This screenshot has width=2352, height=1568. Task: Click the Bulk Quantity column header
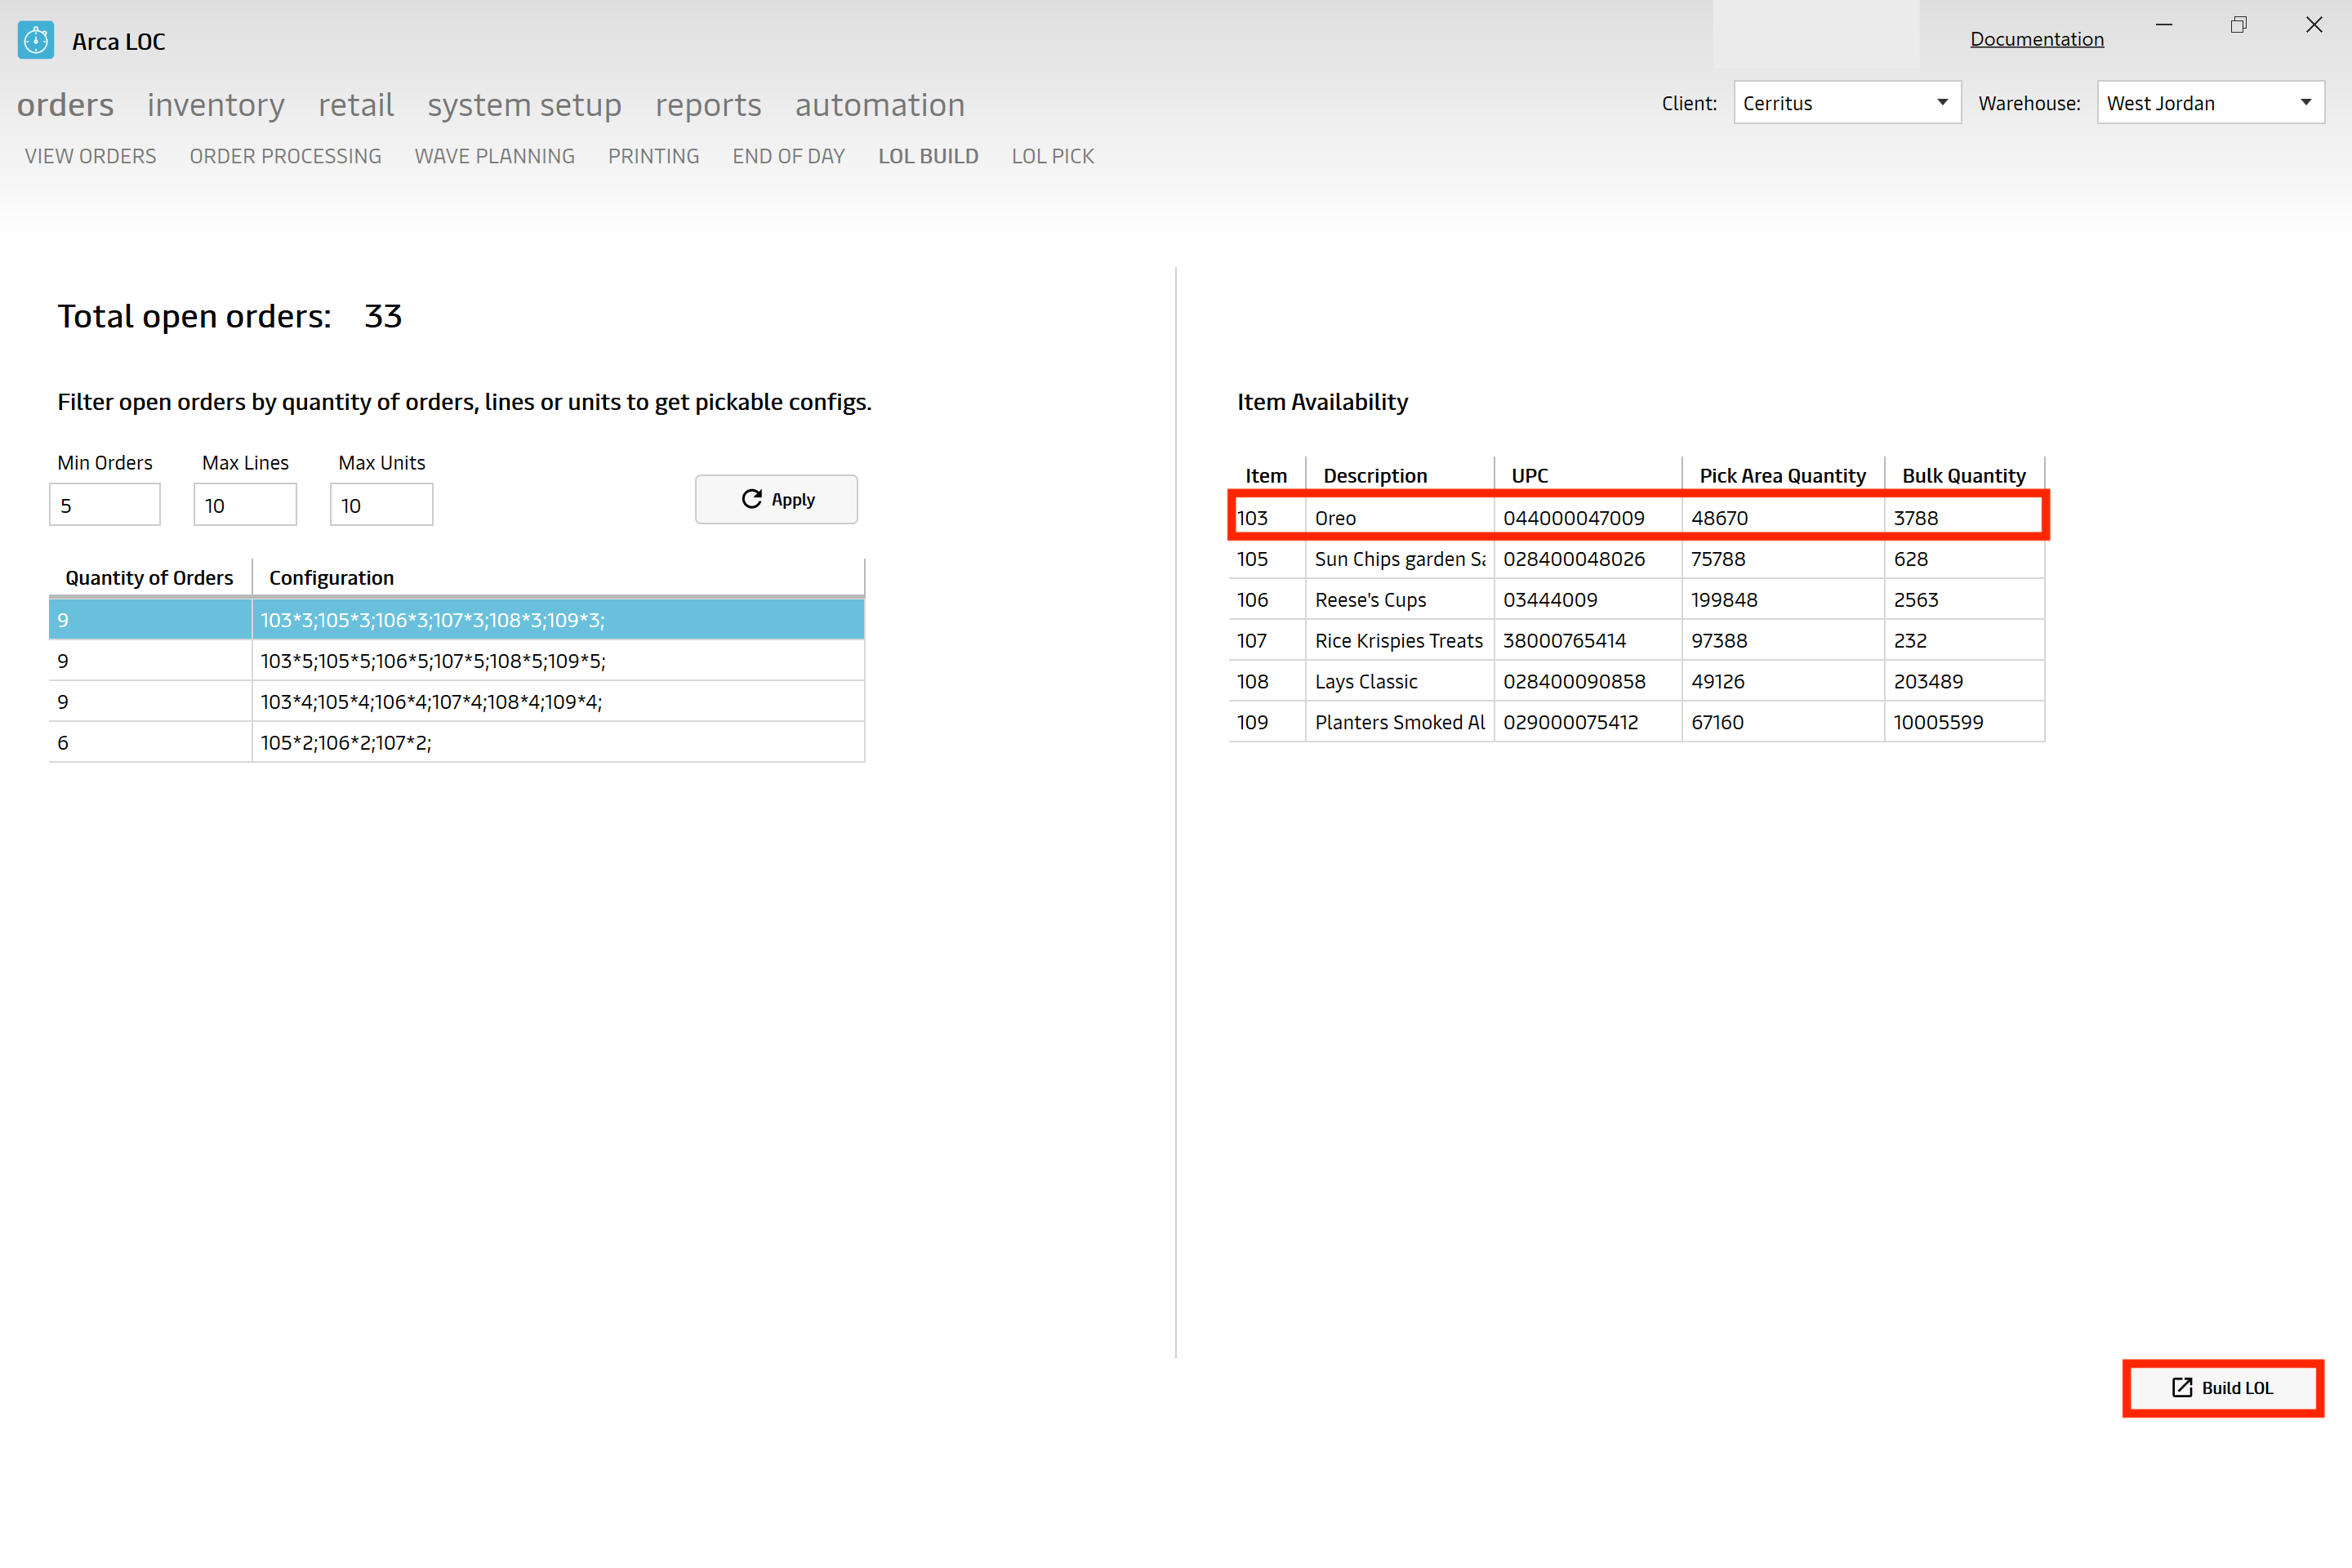(1964, 475)
